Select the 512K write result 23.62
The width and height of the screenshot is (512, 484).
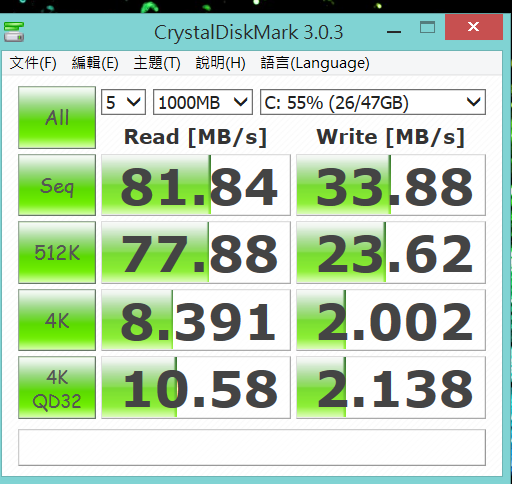pos(391,252)
